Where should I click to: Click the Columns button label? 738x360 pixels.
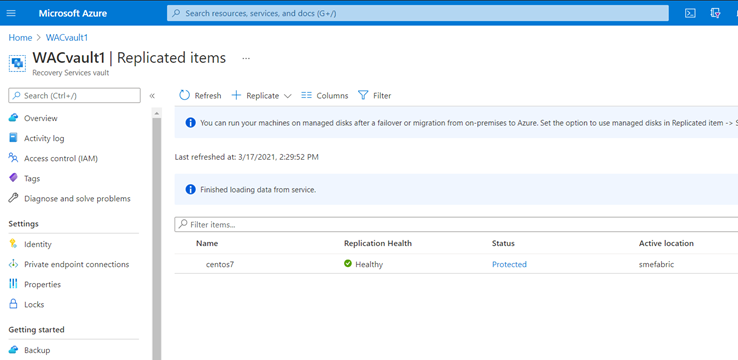(x=332, y=96)
